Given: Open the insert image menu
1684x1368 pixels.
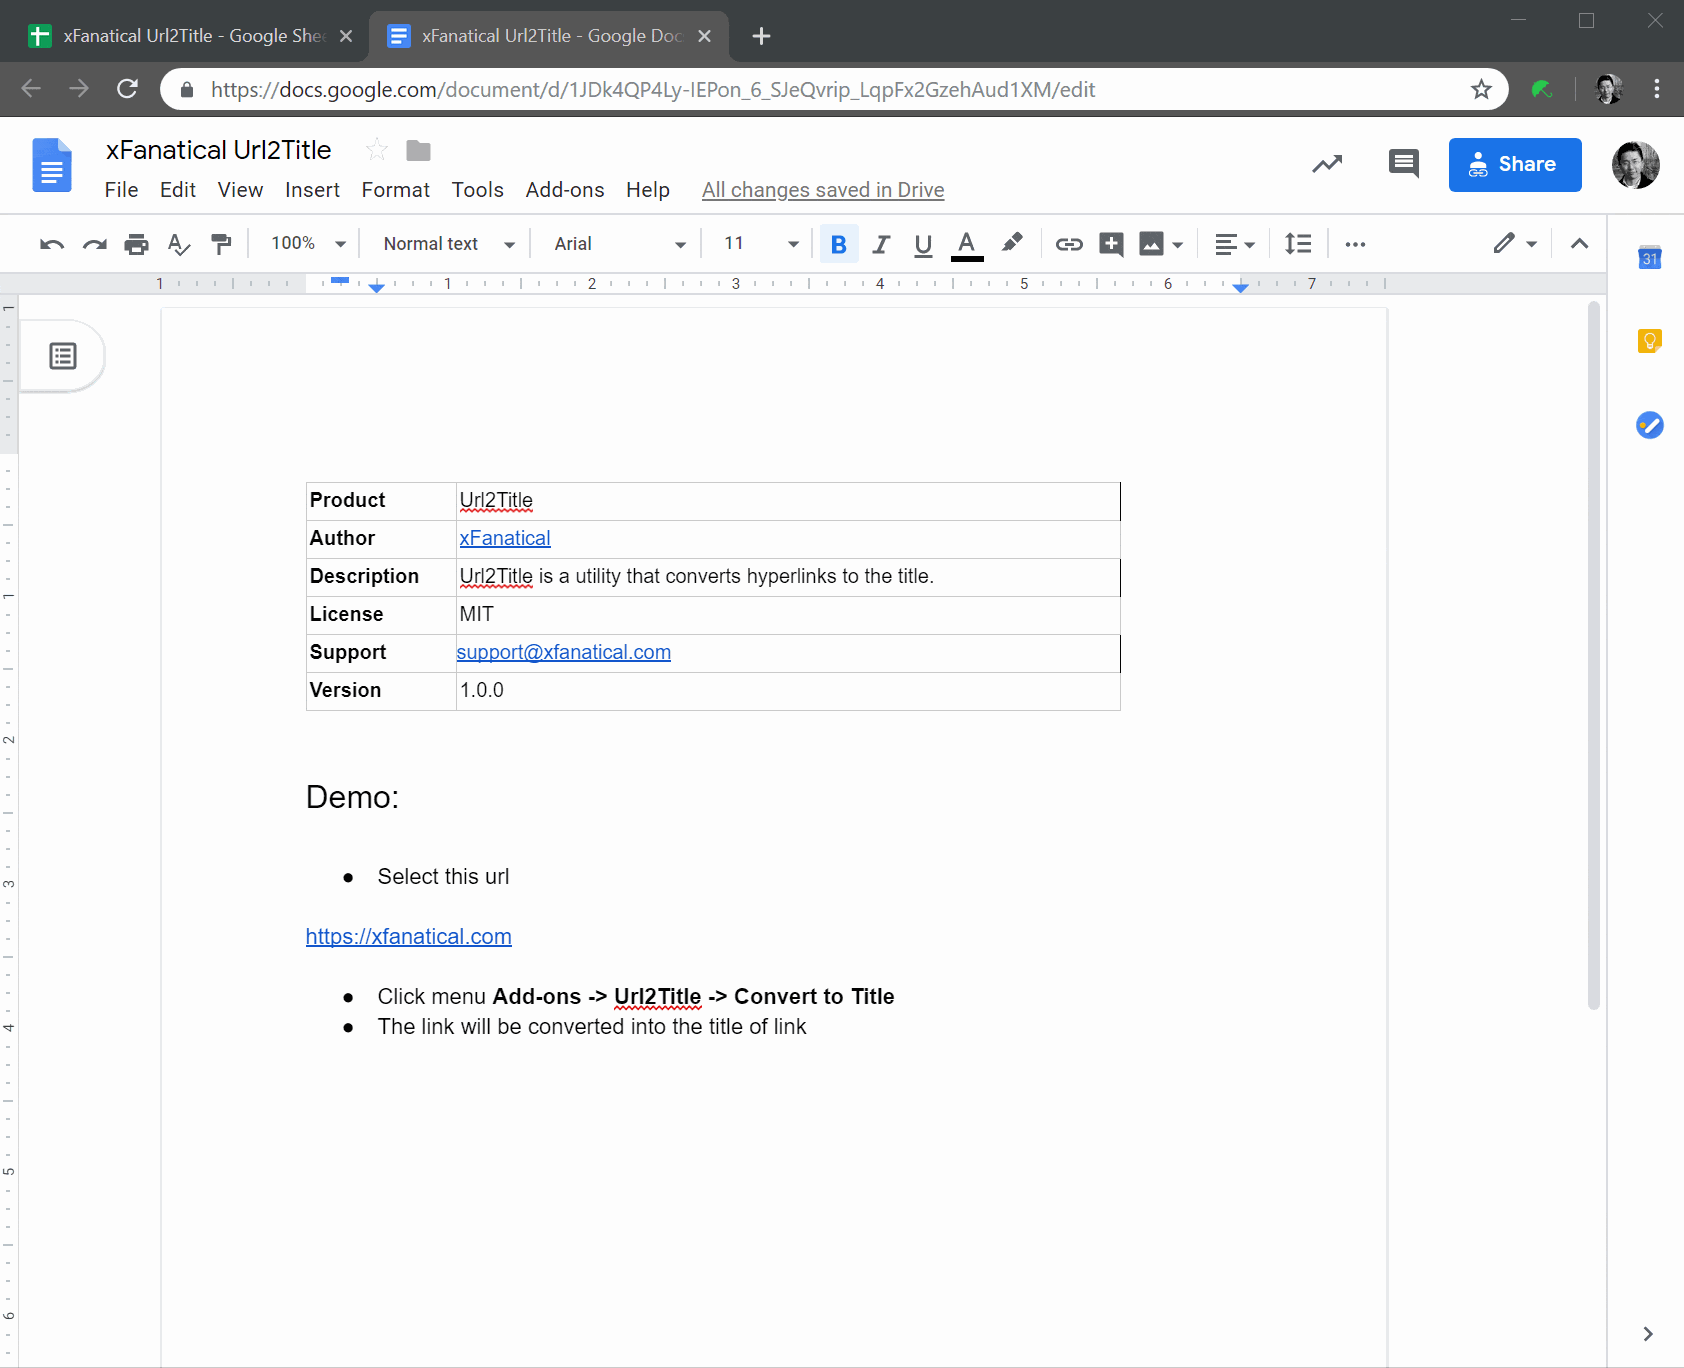Looking at the screenshot, I should point(1160,243).
